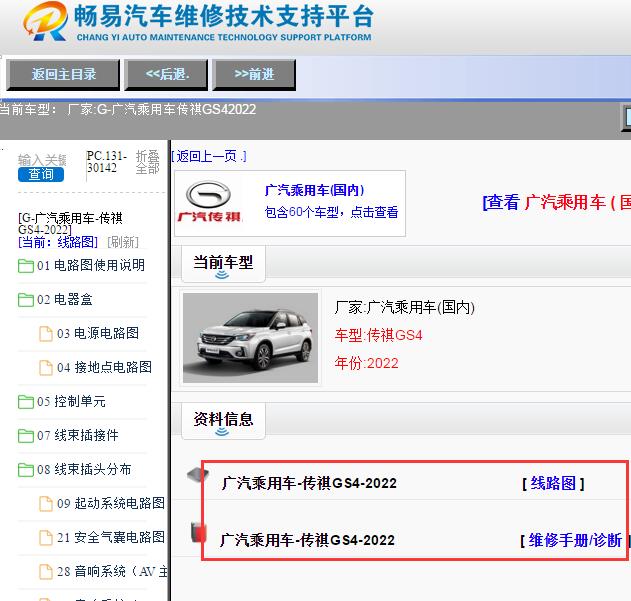Select the 当前车型 tab

coord(223,263)
